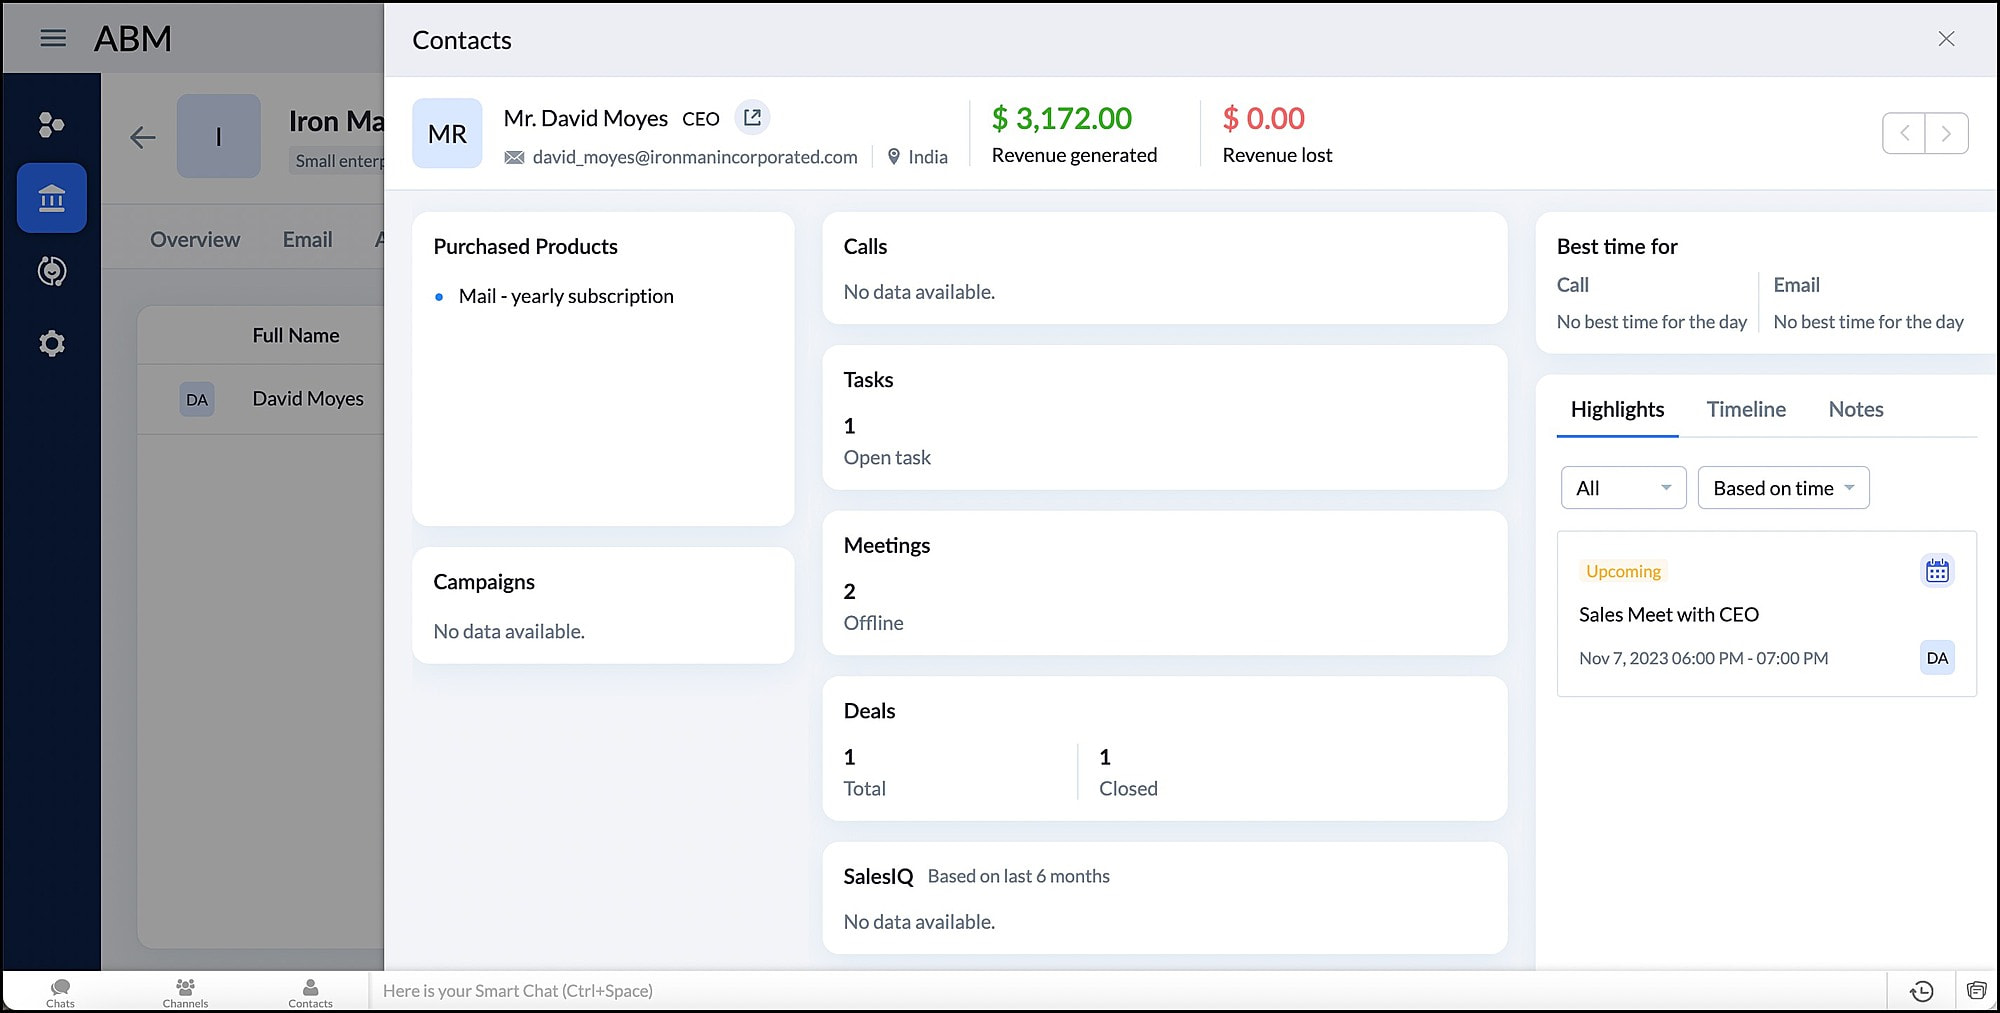Viewport: 2000px width, 1013px height.
Task: Click the dashboard dots icon in sidebar
Action: [x=52, y=125]
